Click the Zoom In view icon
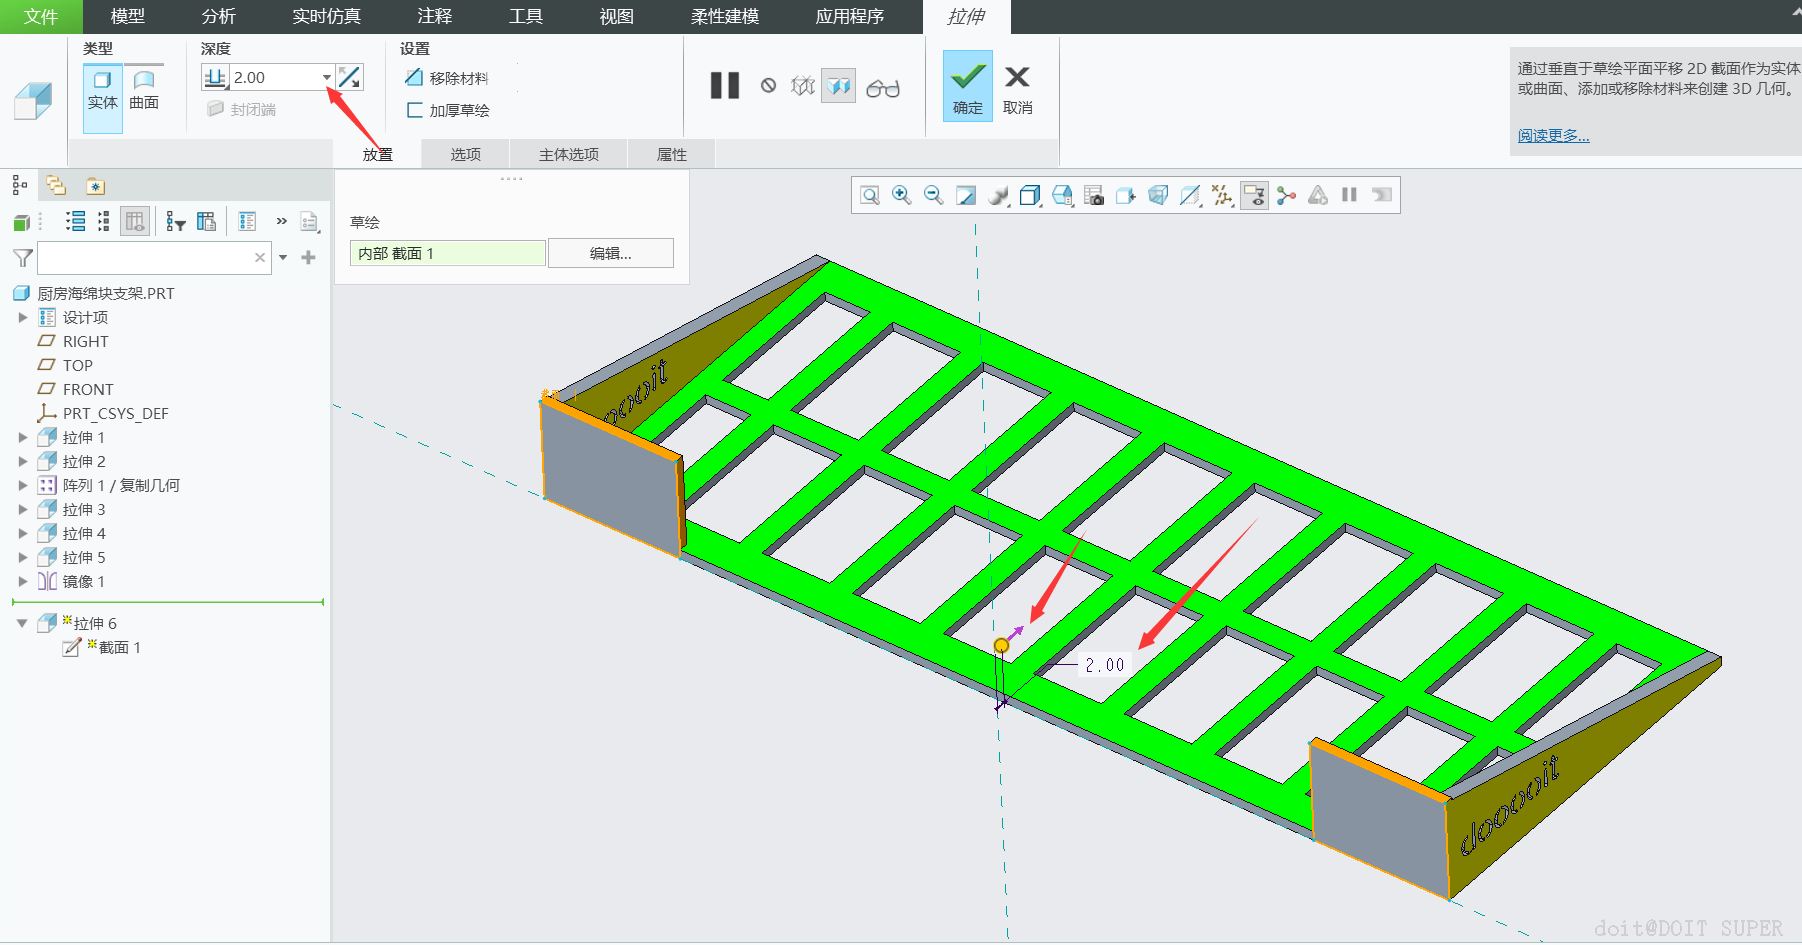The height and width of the screenshot is (945, 1802). click(901, 195)
